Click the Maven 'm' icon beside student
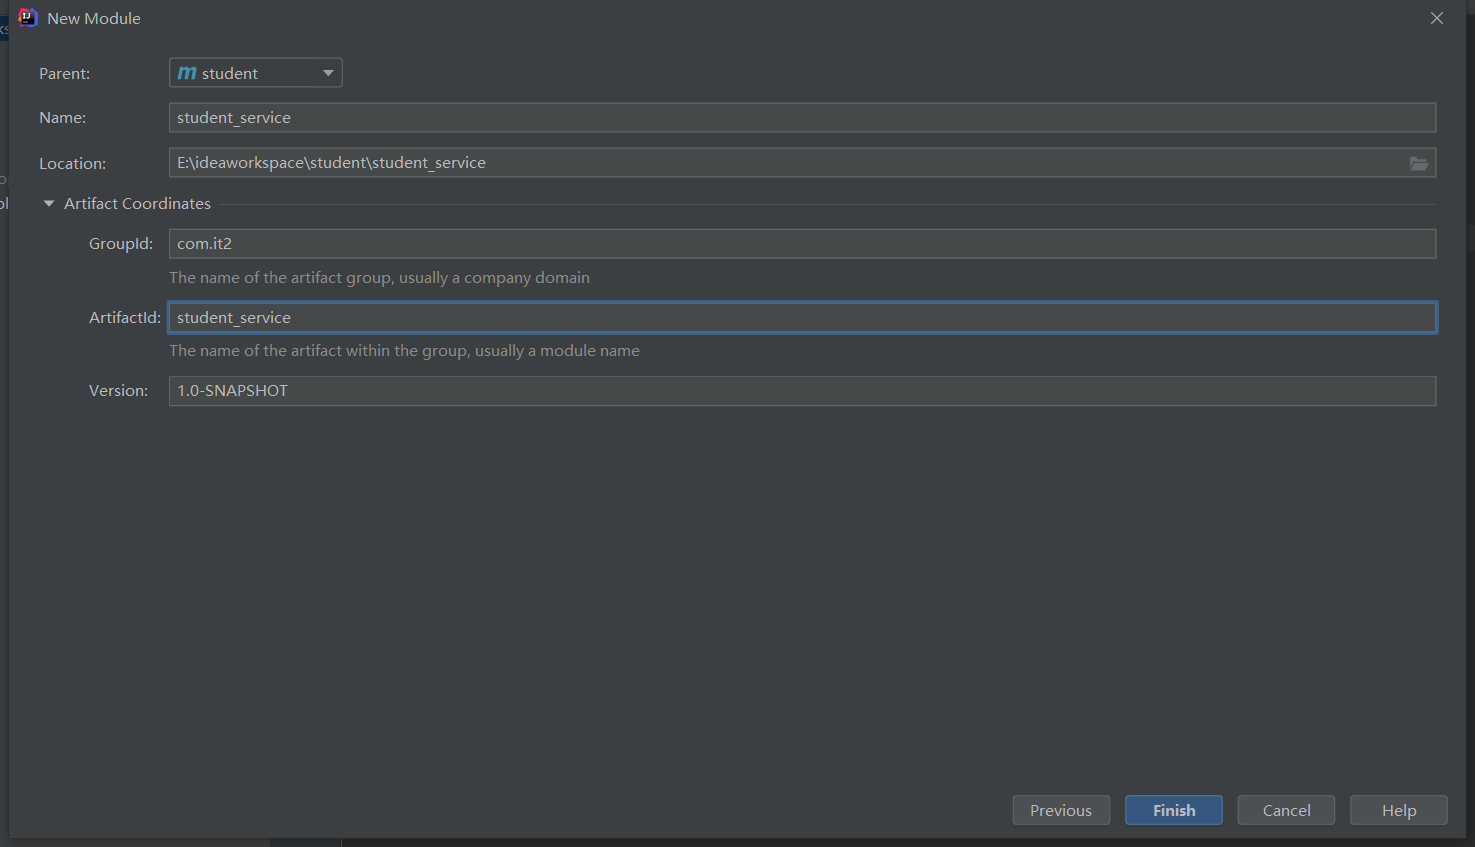 tap(187, 73)
